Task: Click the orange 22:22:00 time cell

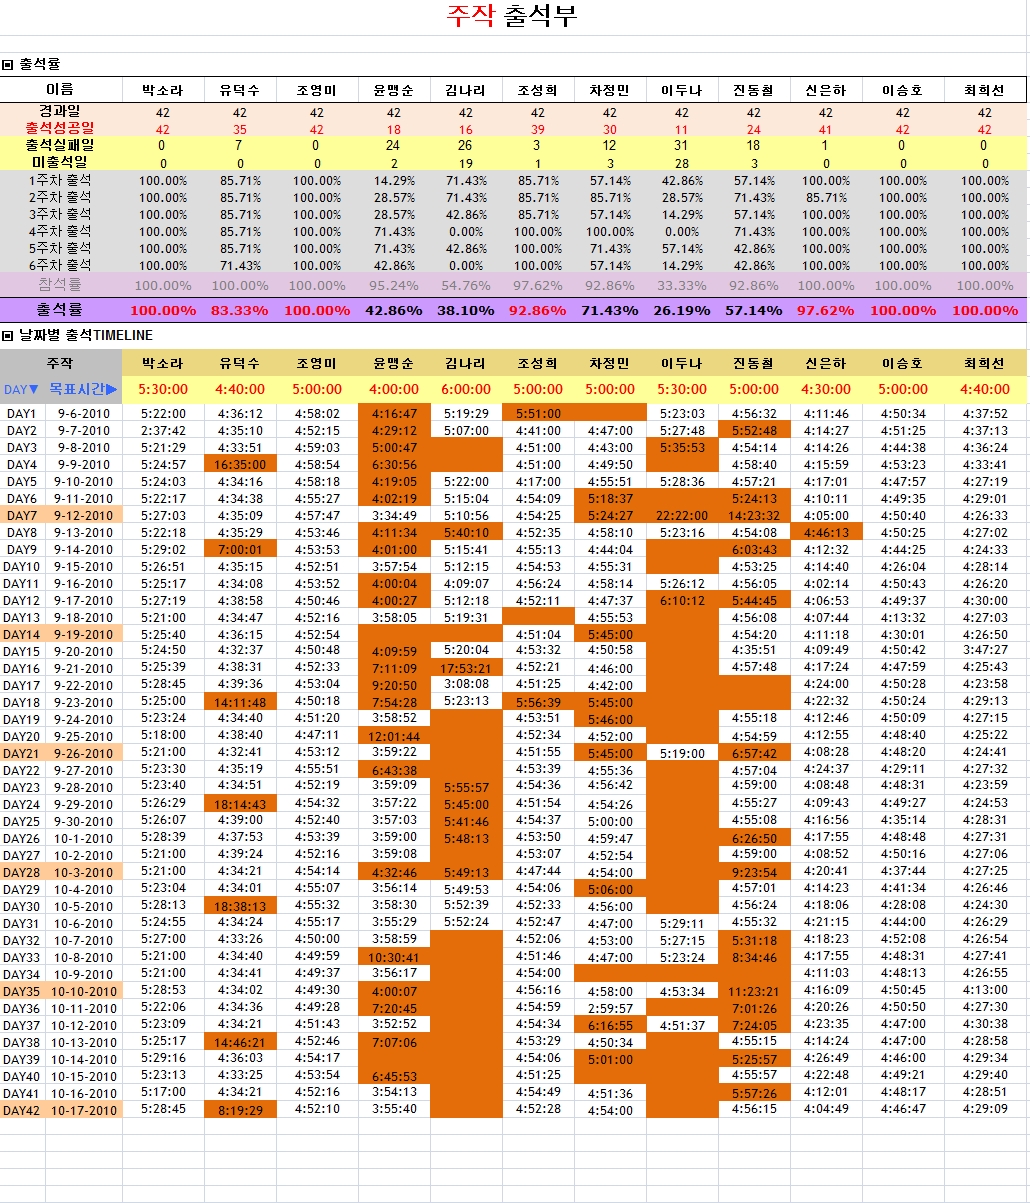Action: 682,515
